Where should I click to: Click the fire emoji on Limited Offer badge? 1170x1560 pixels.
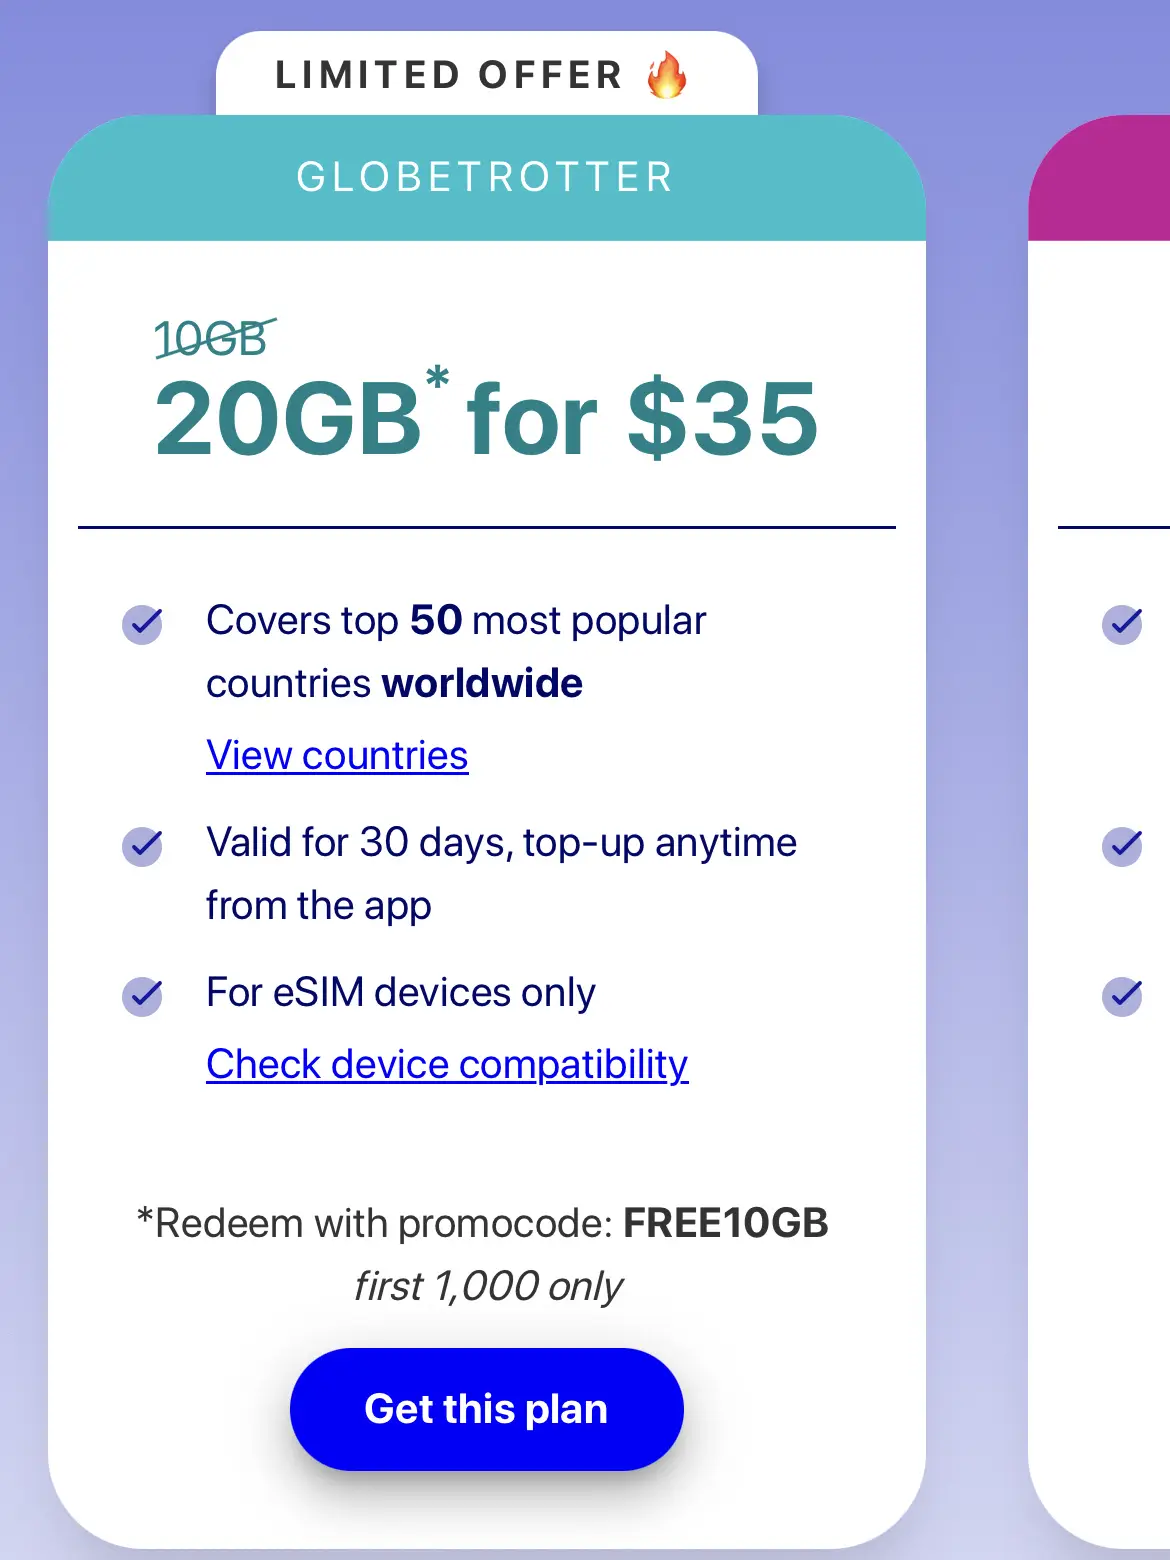coord(667,75)
